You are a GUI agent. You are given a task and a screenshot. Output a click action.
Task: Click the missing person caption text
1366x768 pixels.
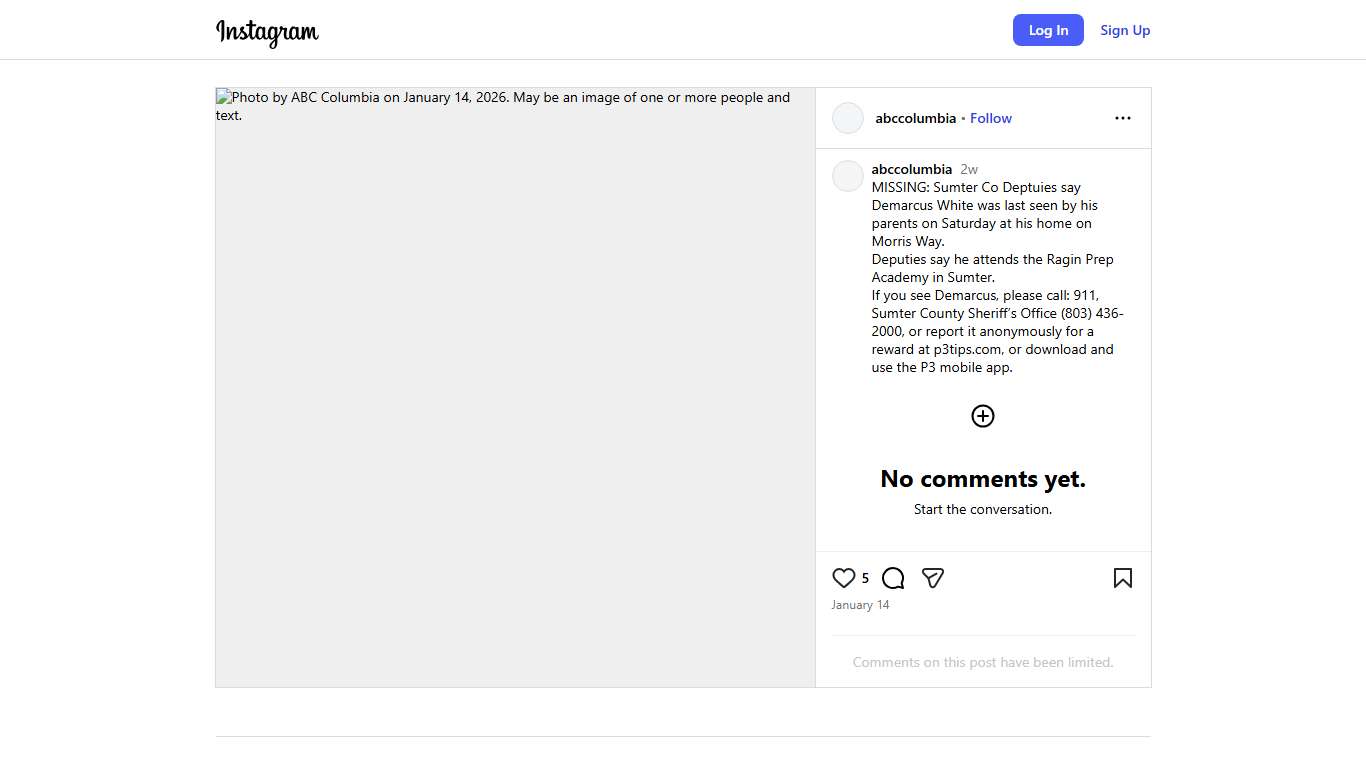pos(990,277)
